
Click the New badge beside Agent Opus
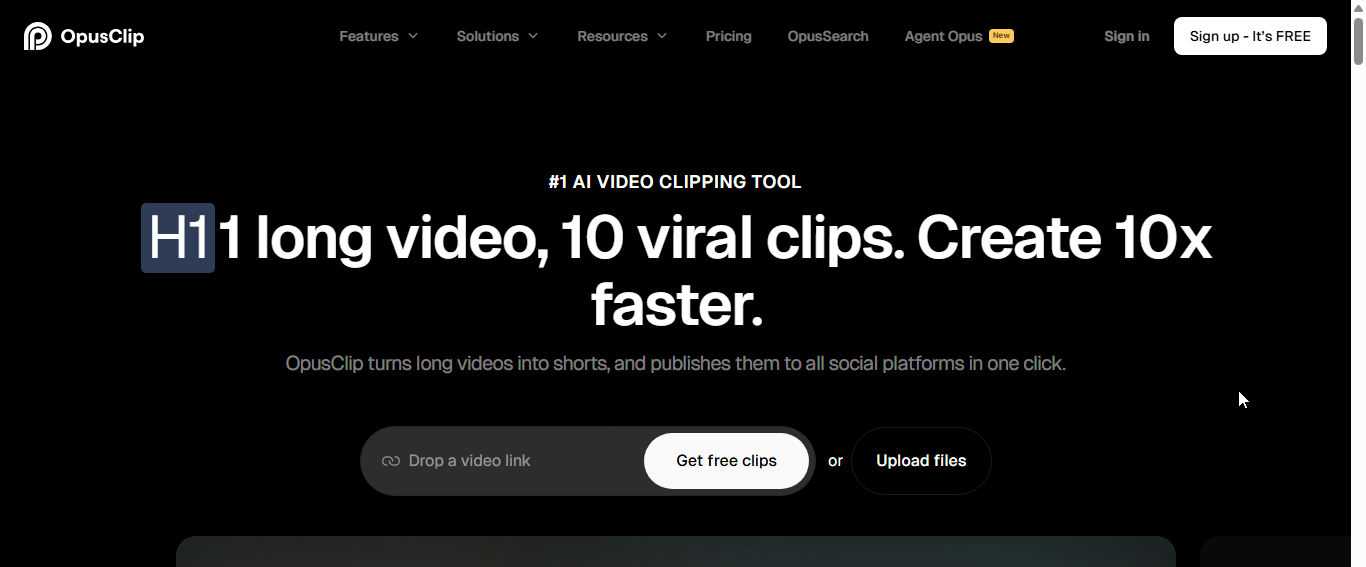click(1001, 36)
